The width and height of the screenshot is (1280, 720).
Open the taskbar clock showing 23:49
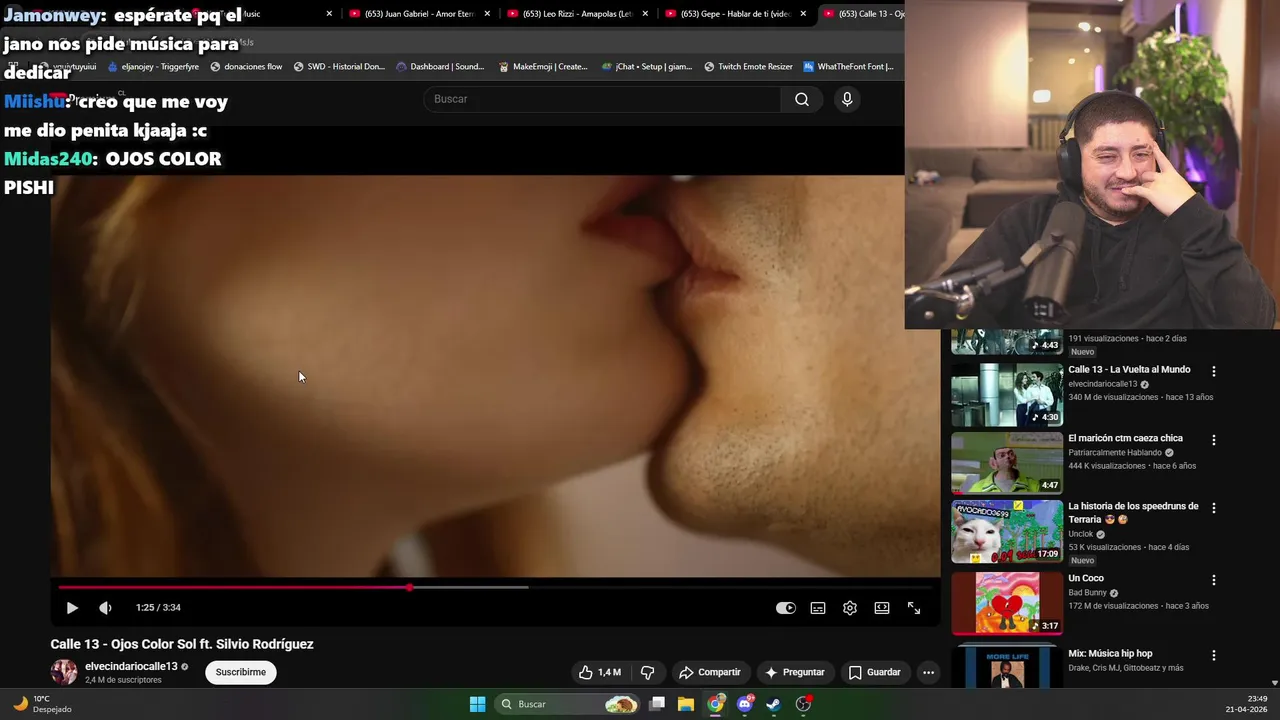point(1247,704)
